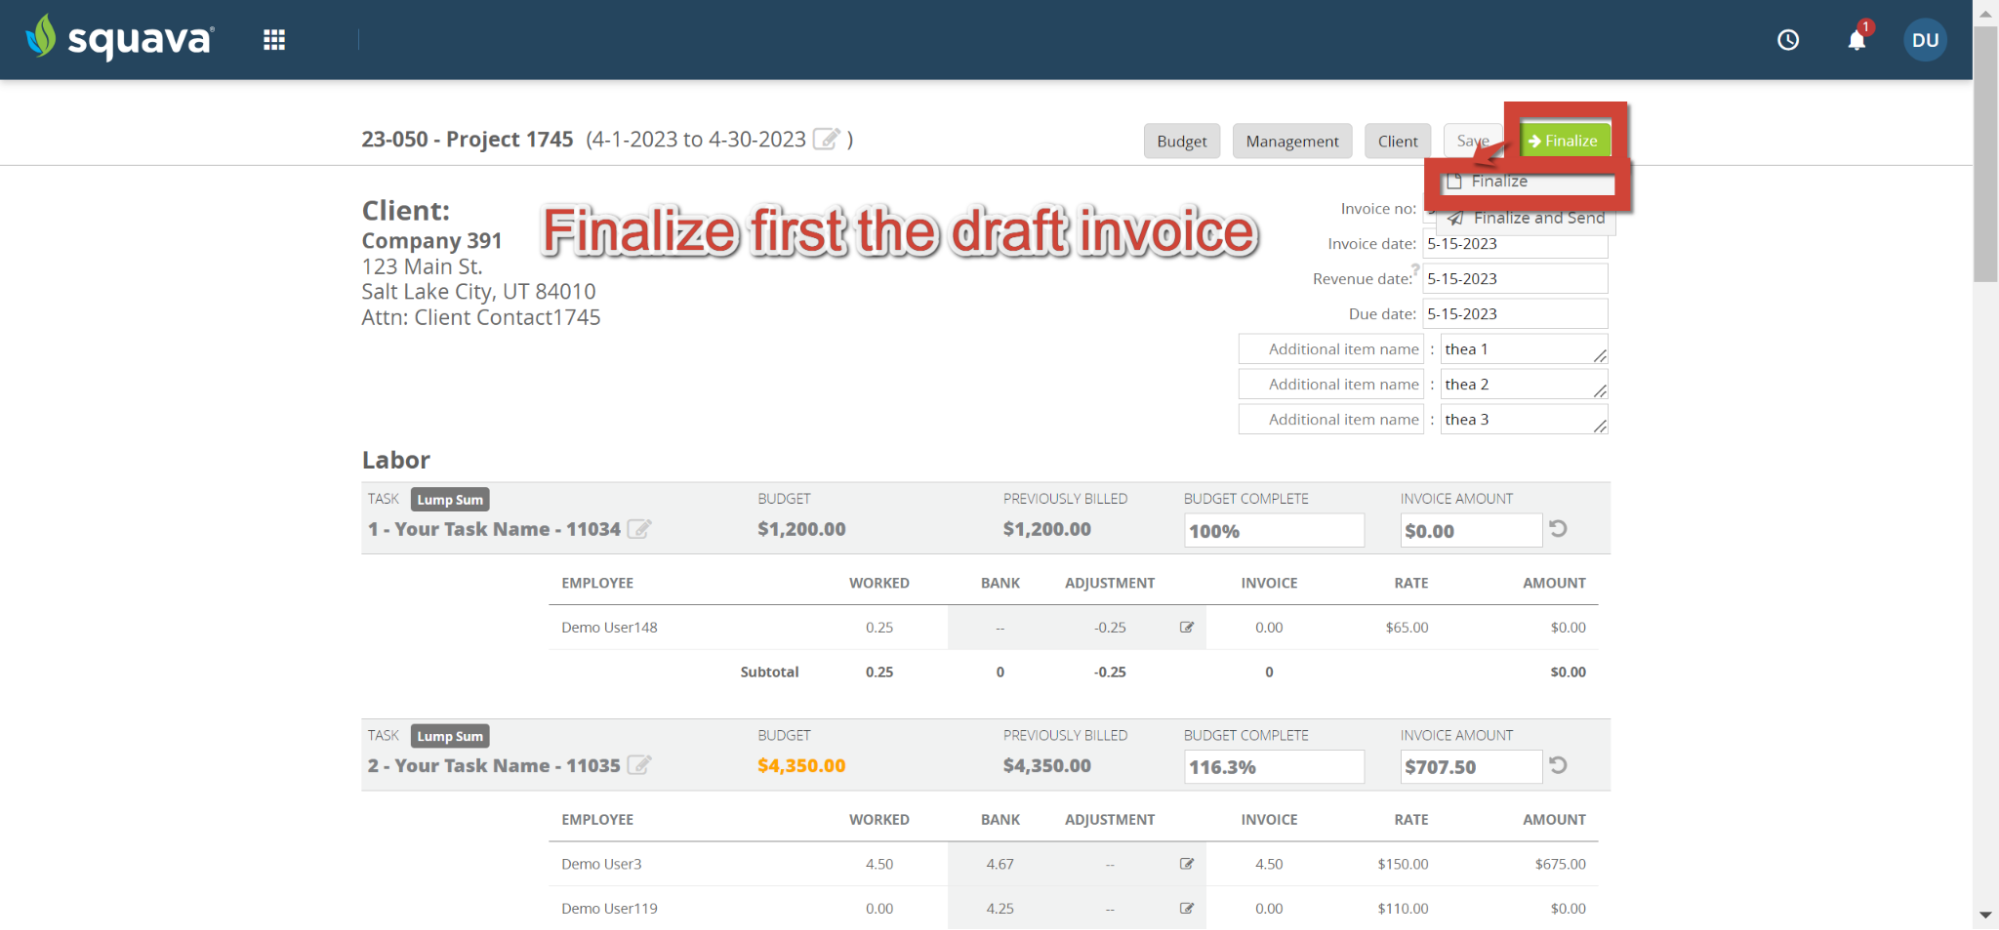Click the $1,200.00 previously billed value
1999x930 pixels.
coord(1047,529)
